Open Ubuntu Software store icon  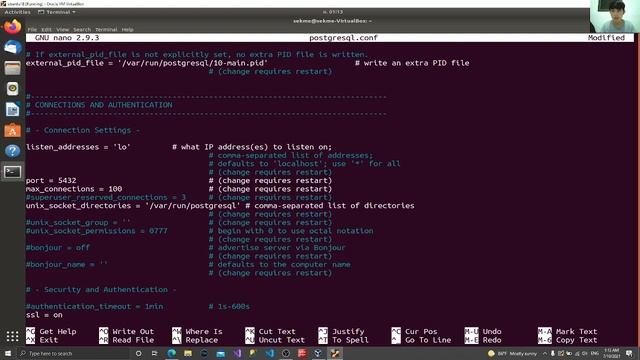pos(12,130)
